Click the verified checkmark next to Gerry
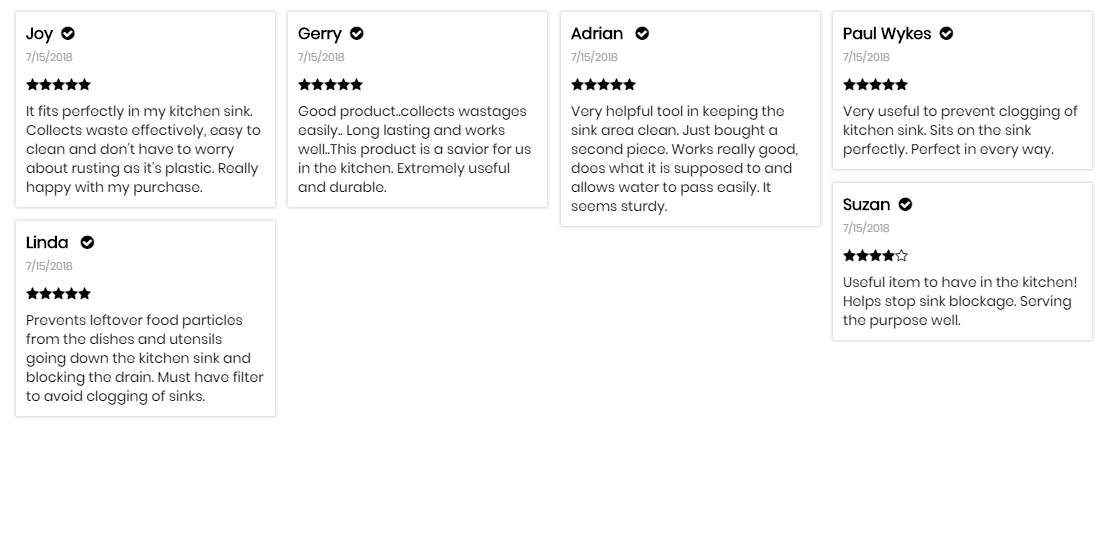This screenshot has height=544, width=1111. point(357,33)
